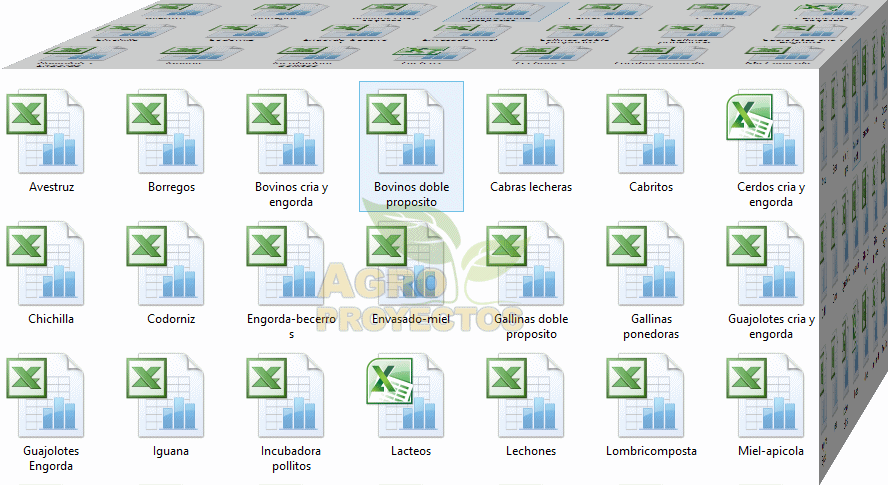Viewport: 888px width, 485px height.
Task: Select the Guajolotes cria y engorda icon
Action: pyautogui.click(x=766, y=264)
